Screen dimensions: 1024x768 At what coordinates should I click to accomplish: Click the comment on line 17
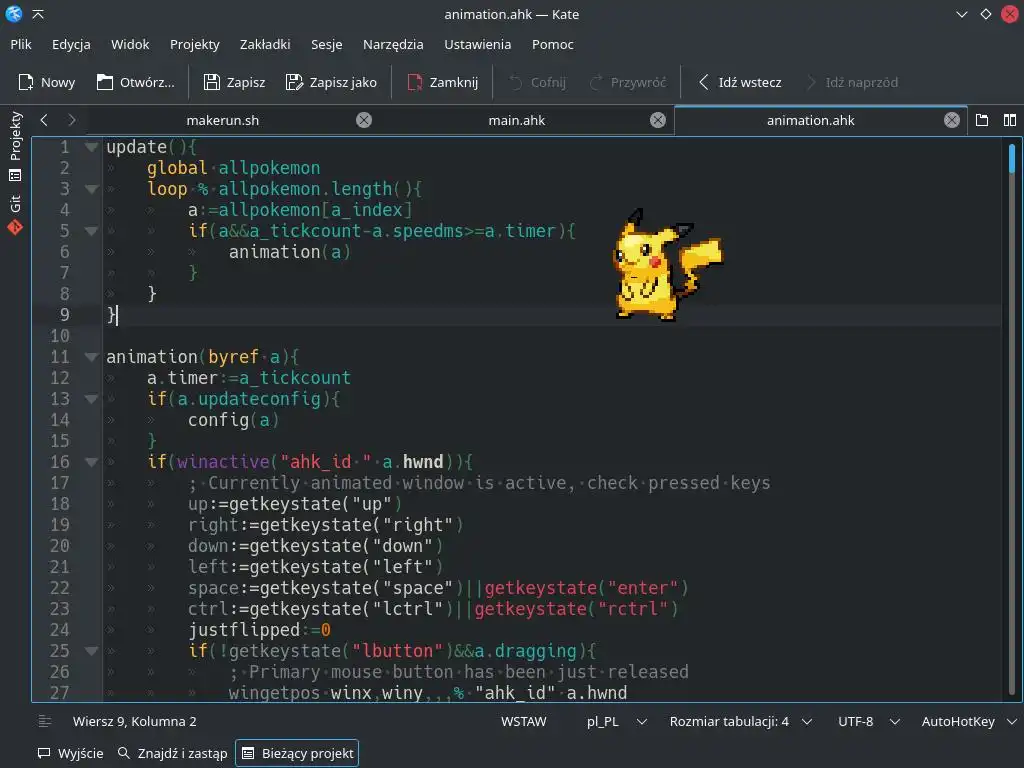[x=479, y=483]
